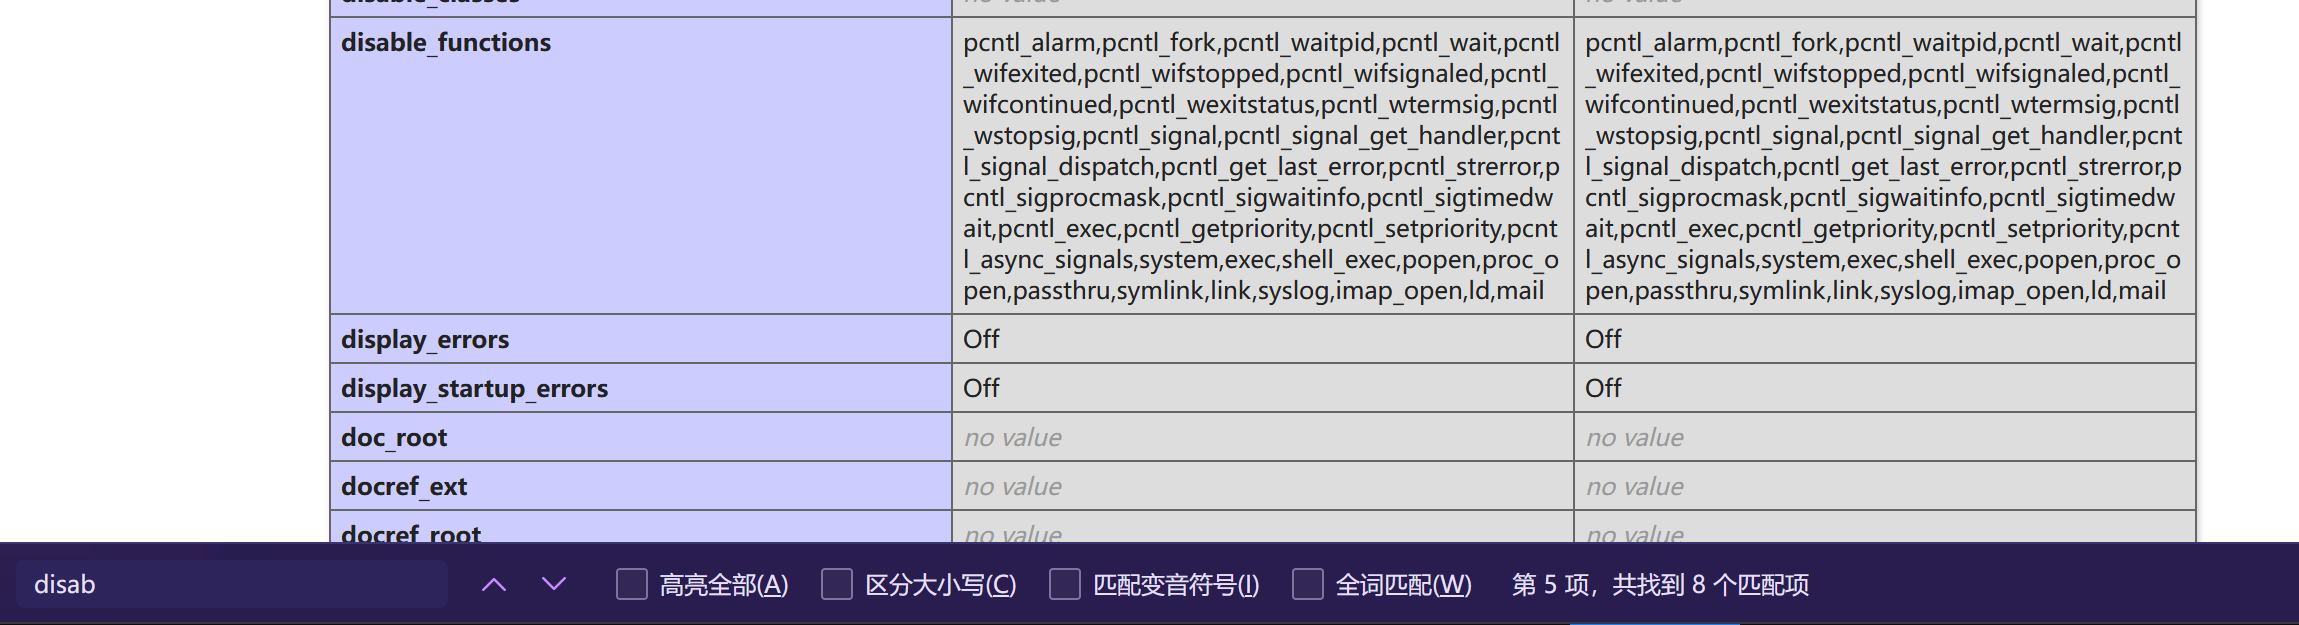This screenshot has height=625, width=2299.
Task: Enable the 高亮全部 highlight-all checkbox
Action: pyautogui.click(x=632, y=584)
